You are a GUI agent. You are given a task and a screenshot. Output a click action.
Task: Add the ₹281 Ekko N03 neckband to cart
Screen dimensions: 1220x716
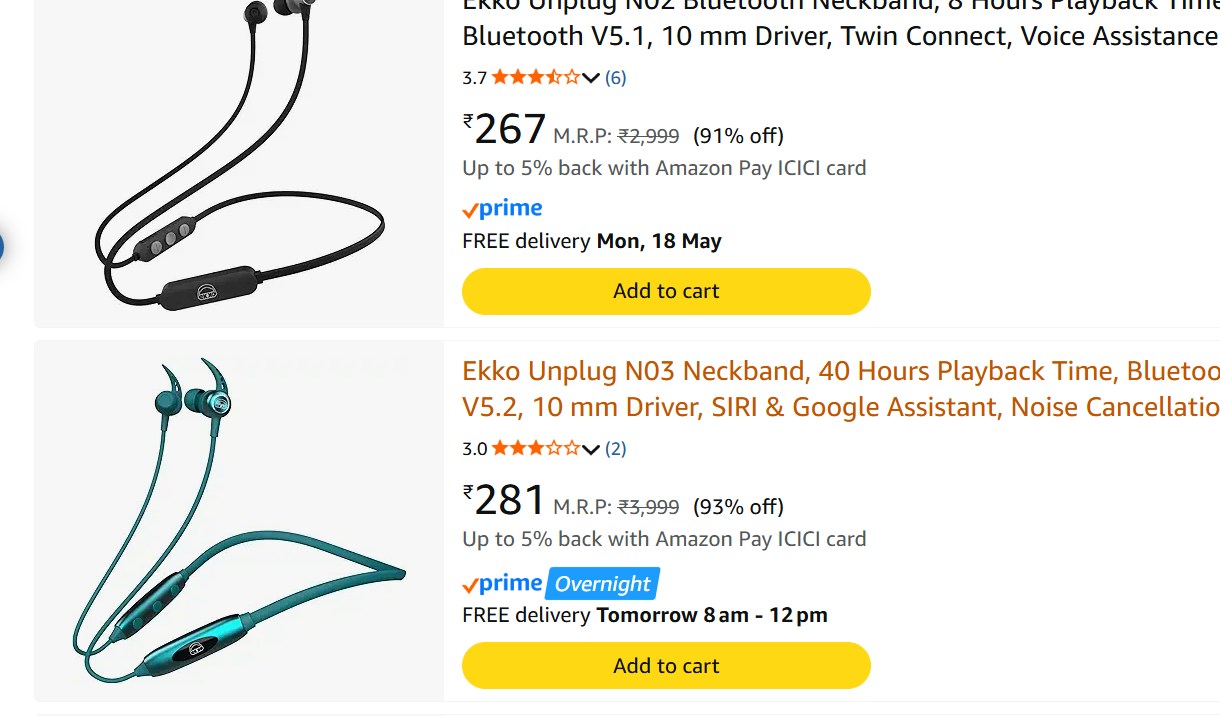[x=666, y=666]
